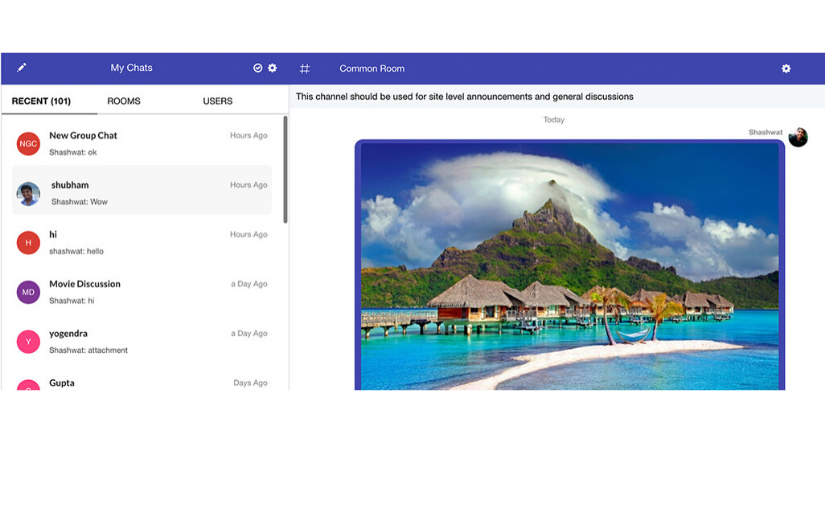Screen dimensions: 825x525
Task: Click Days Ago timestamp of Gupta
Action: (x=250, y=383)
